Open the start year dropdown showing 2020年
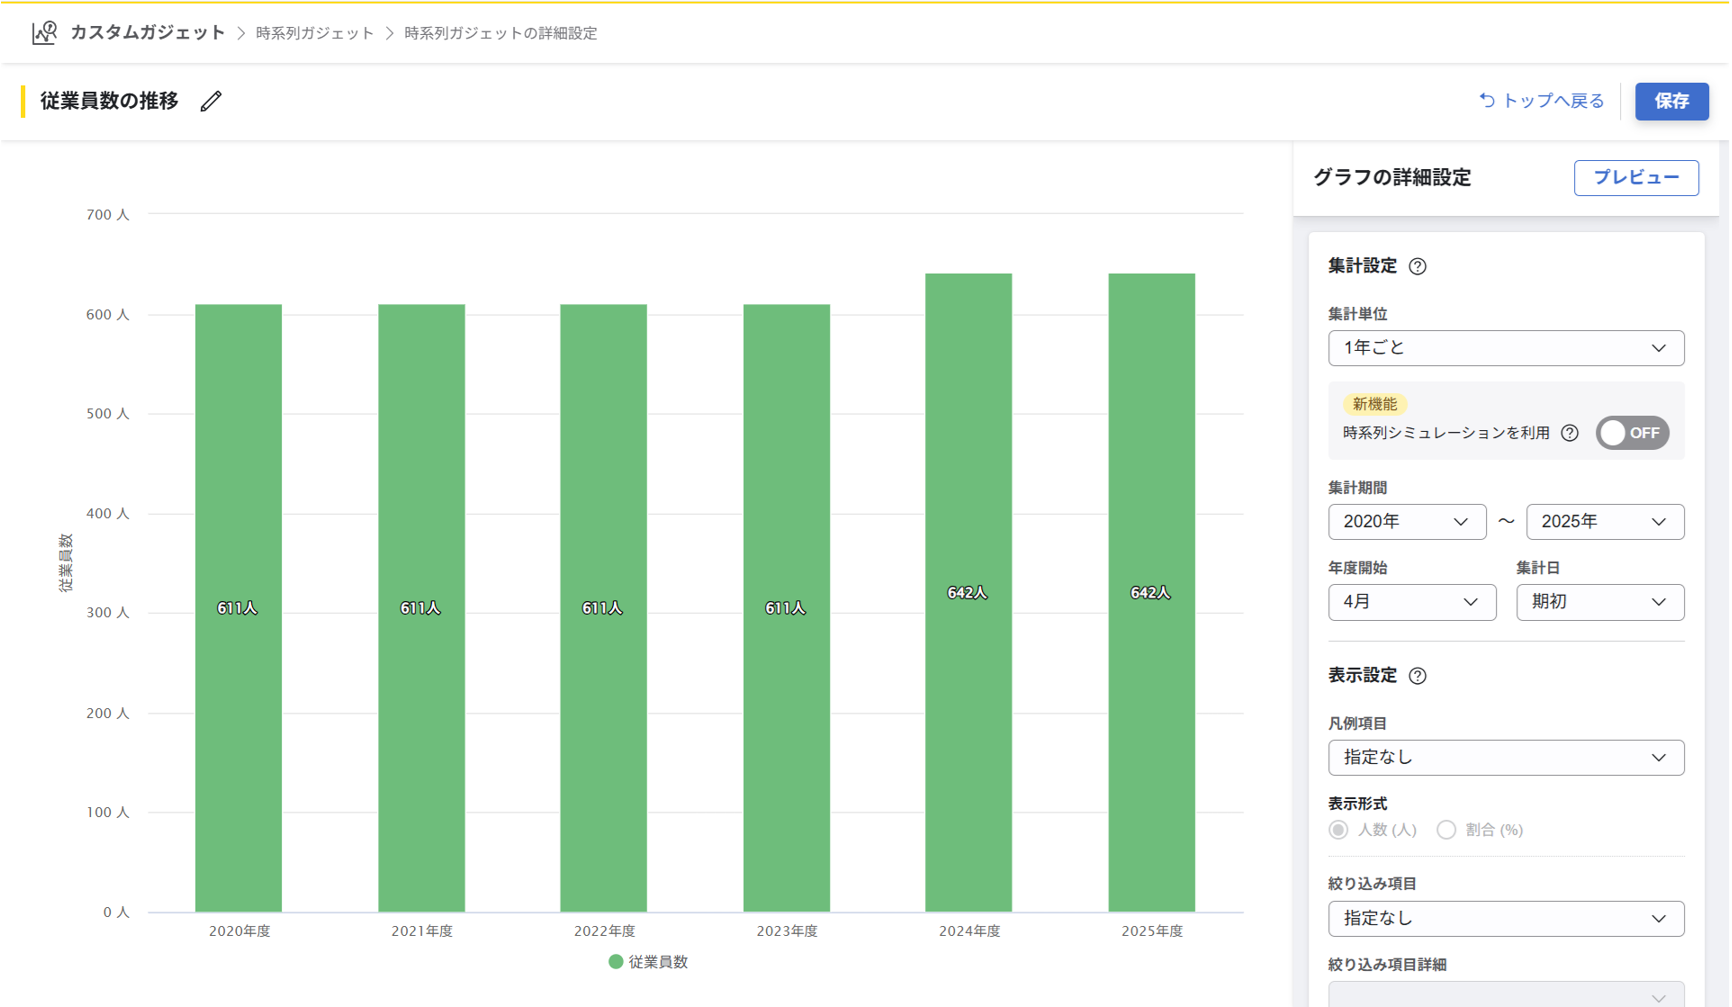The image size is (1732, 1007). pyautogui.click(x=1406, y=522)
